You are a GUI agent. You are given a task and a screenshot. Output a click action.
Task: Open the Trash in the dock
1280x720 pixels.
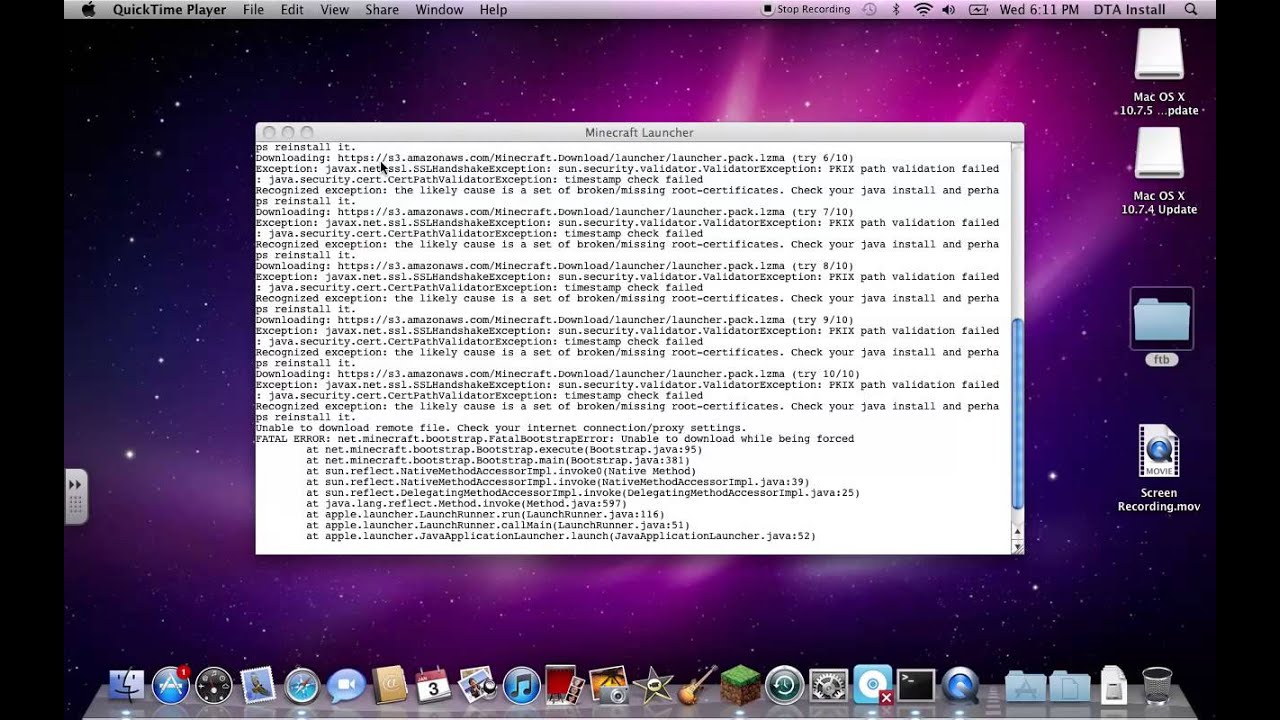click(x=1157, y=685)
